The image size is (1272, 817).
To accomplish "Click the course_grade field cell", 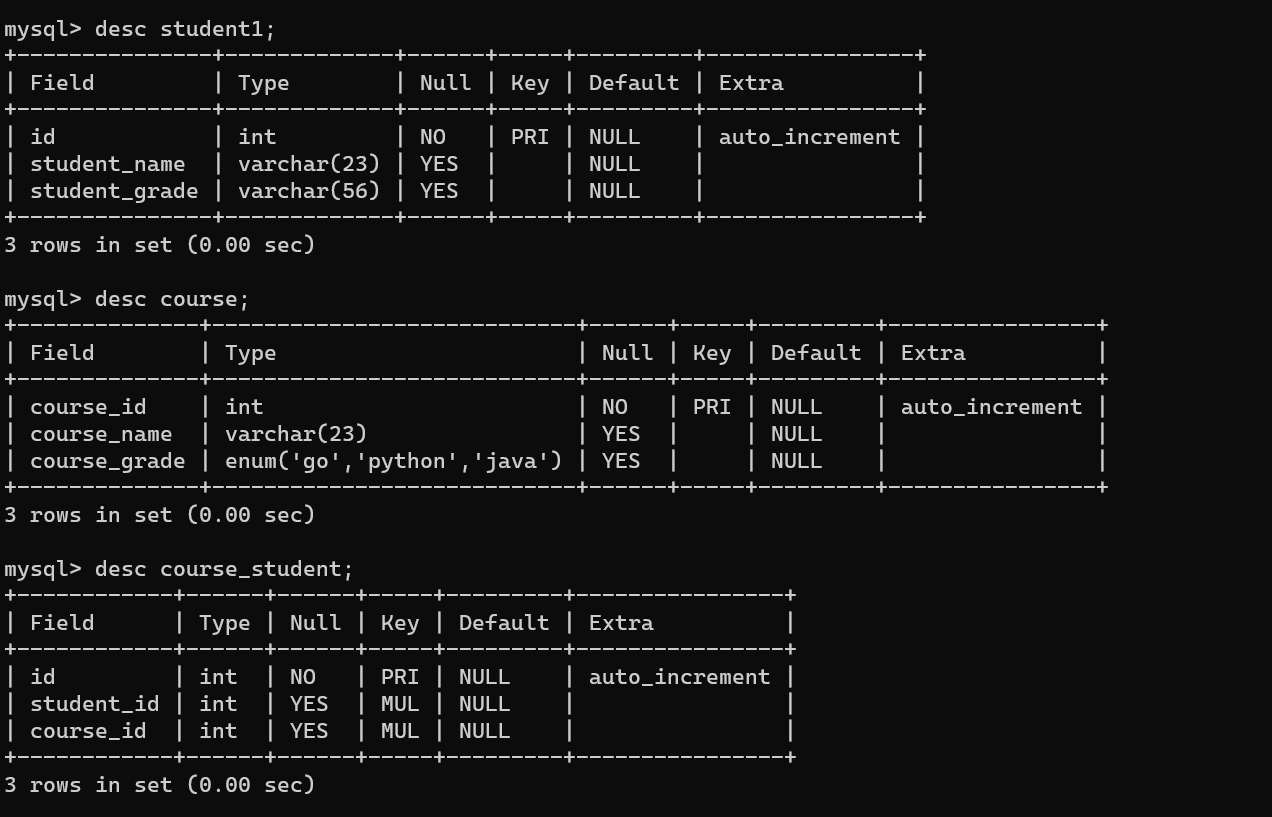I will pos(108,461).
